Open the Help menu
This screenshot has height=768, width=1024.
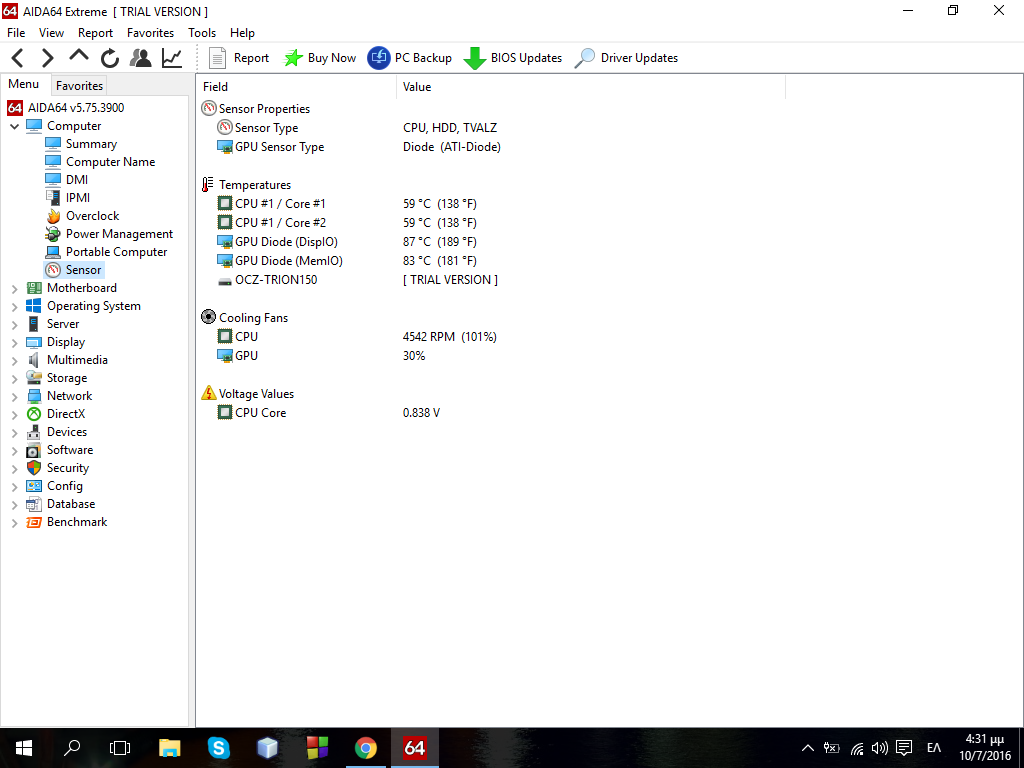[x=242, y=33]
